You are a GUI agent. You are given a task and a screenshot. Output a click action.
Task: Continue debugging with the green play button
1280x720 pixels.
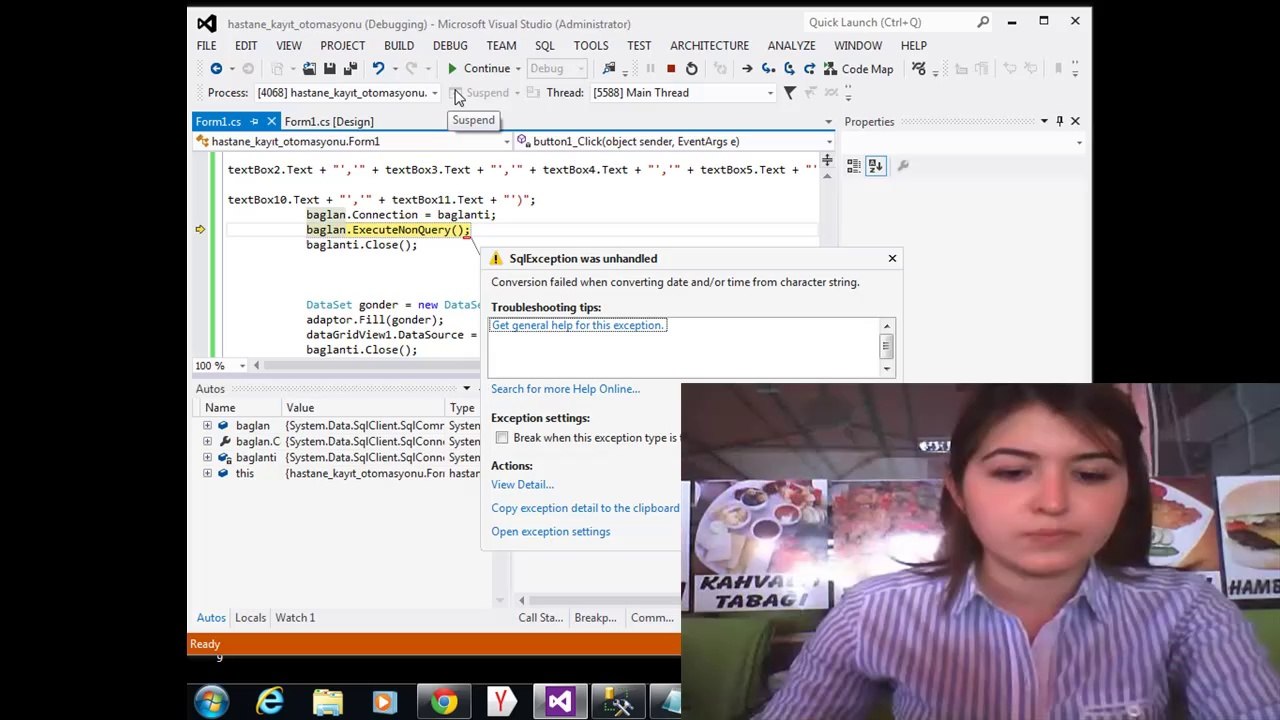pos(452,69)
